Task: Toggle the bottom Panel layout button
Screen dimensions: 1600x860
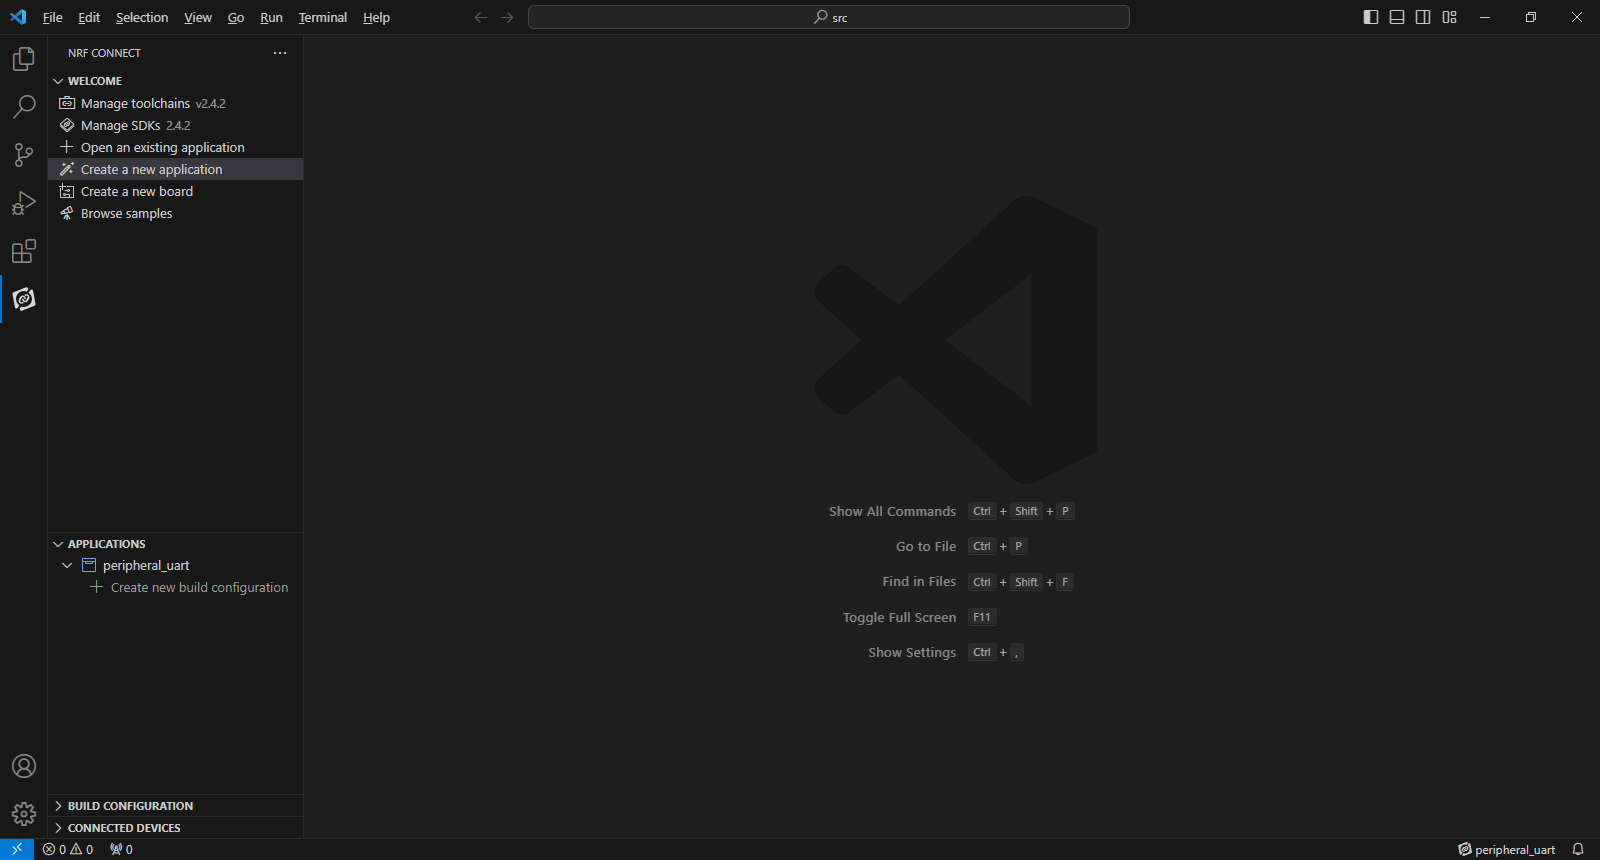Action: tap(1397, 17)
